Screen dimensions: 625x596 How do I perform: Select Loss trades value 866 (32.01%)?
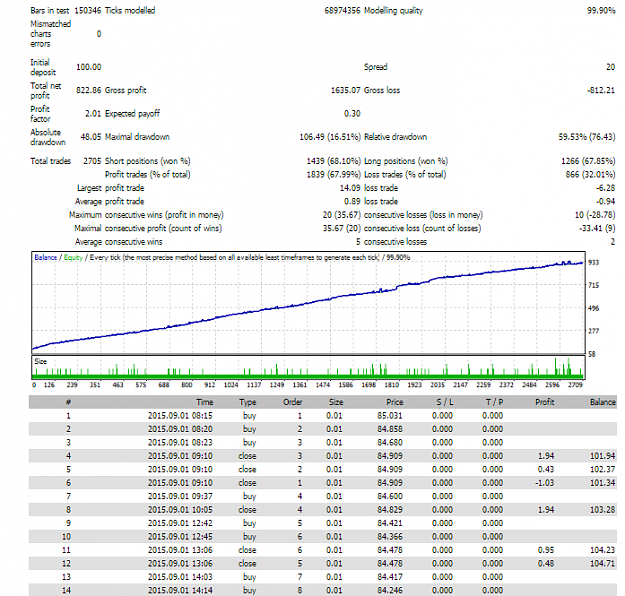[590, 175]
